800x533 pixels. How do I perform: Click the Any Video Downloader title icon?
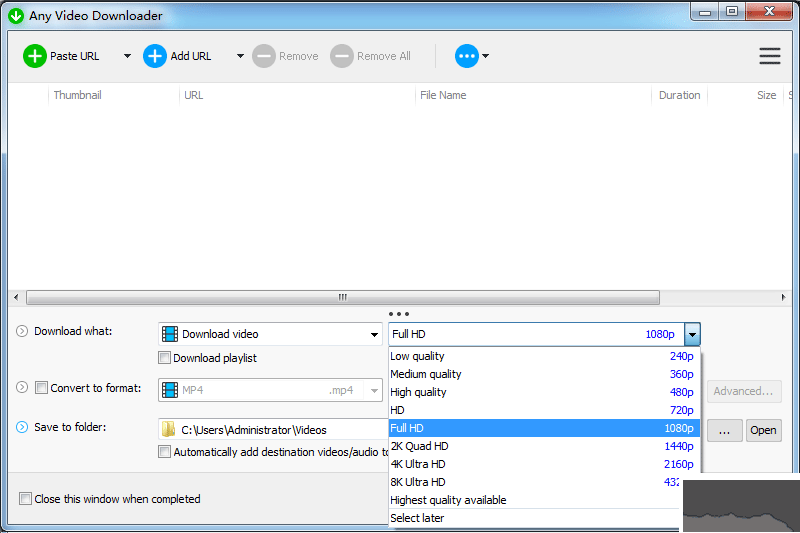point(16,16)
